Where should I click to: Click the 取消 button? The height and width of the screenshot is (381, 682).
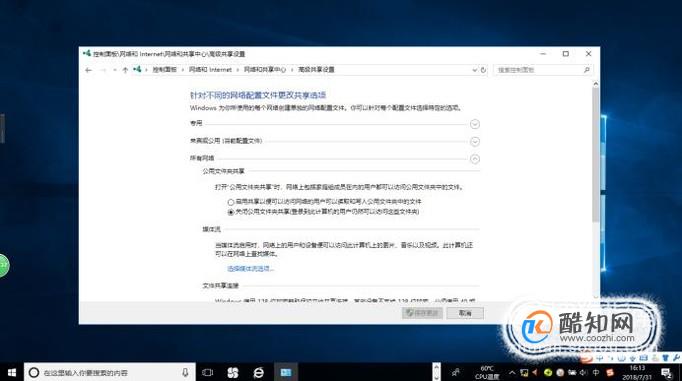(x=465, y=313)
